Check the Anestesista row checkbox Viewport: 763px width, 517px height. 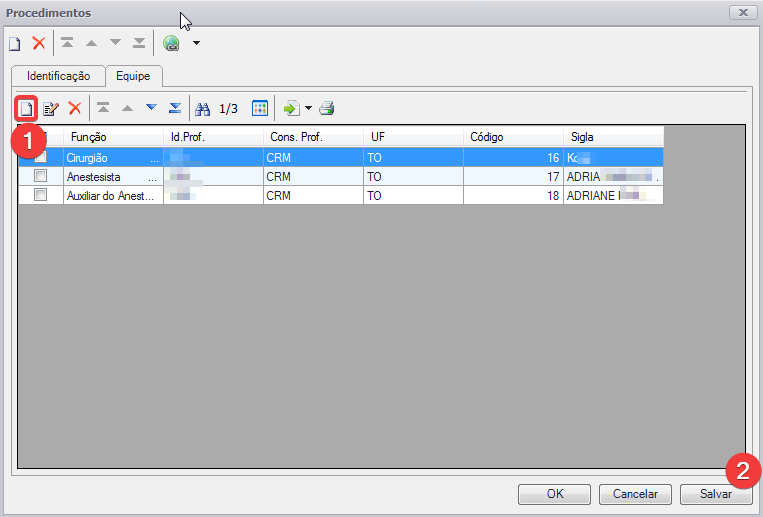40,176
